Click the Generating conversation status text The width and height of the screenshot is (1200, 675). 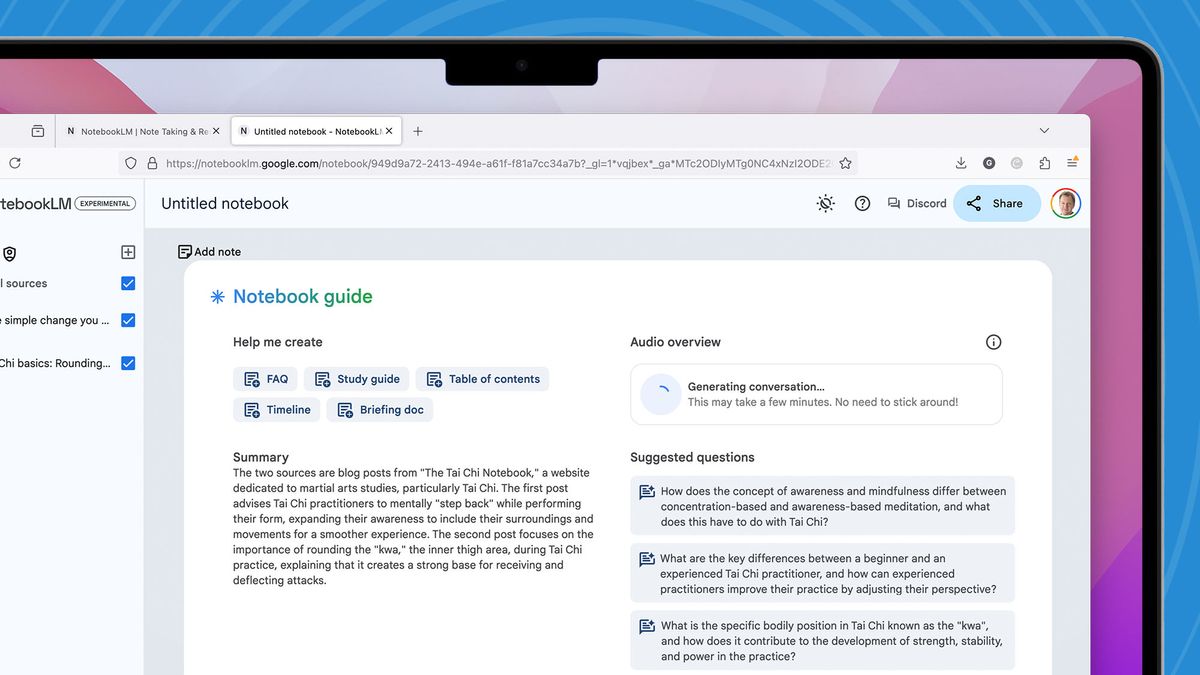[756, 386]
